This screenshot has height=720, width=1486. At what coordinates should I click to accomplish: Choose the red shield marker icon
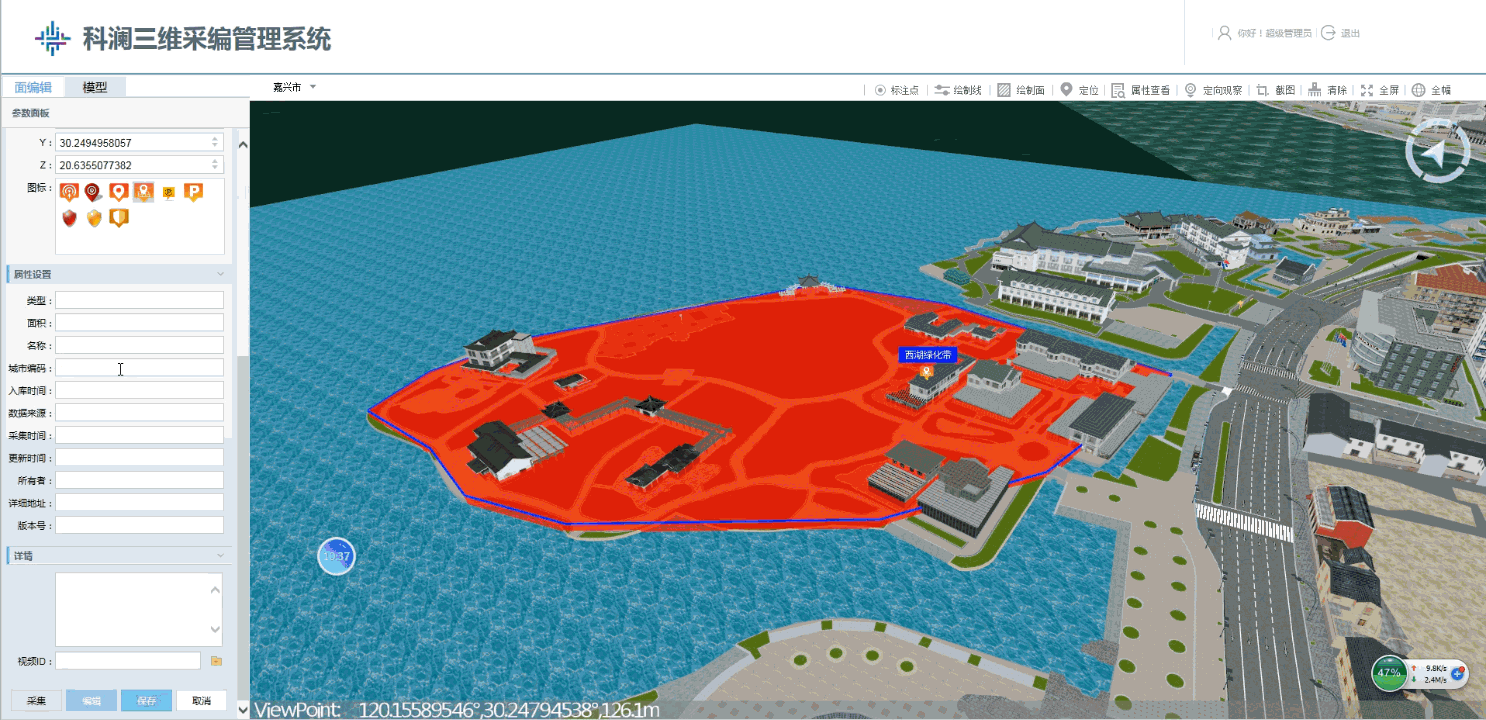point(69,218)
